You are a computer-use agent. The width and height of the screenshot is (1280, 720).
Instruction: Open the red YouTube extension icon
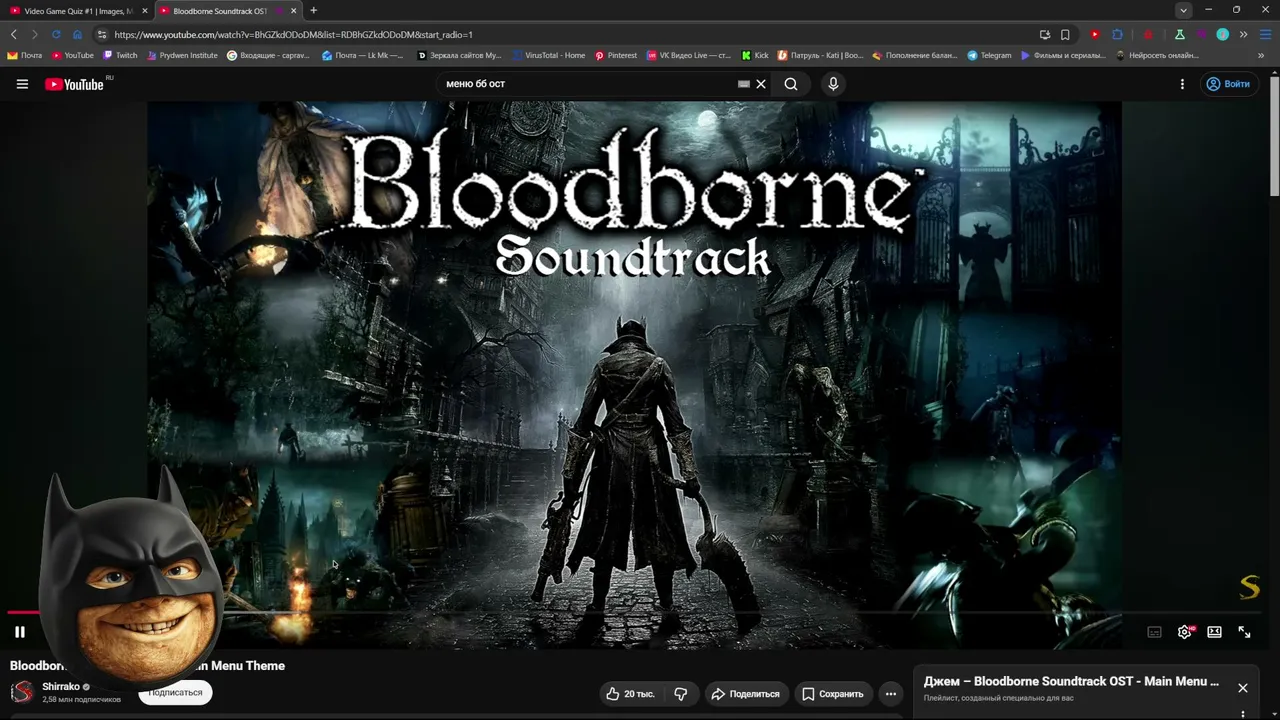click(1095, 35)
